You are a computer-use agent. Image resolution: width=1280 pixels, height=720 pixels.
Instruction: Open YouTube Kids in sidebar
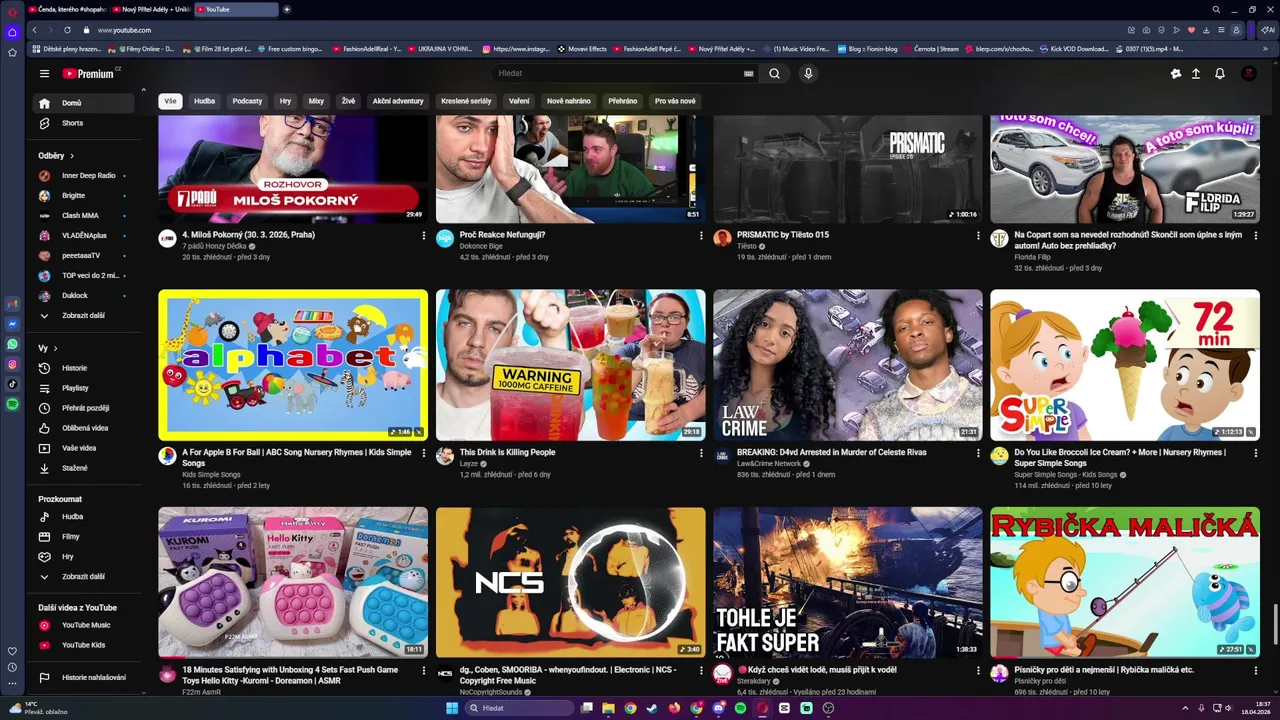tap(84, 645)
